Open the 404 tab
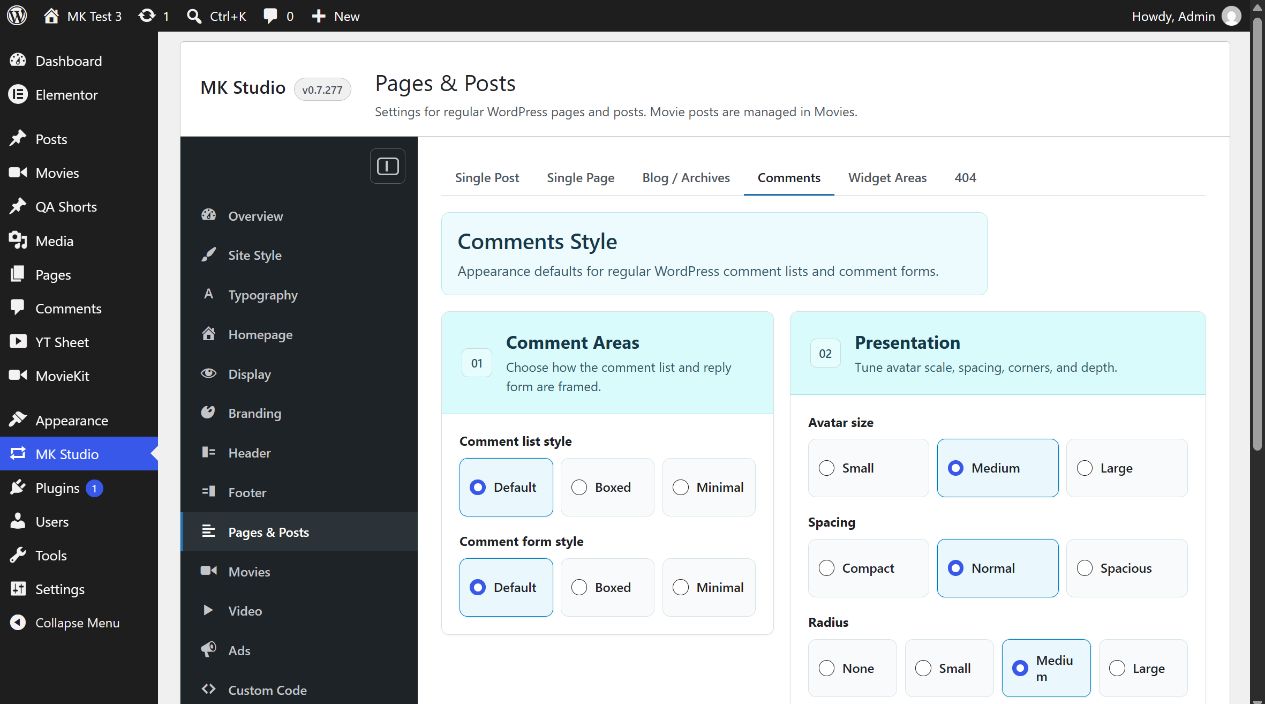 pos(965,177)
